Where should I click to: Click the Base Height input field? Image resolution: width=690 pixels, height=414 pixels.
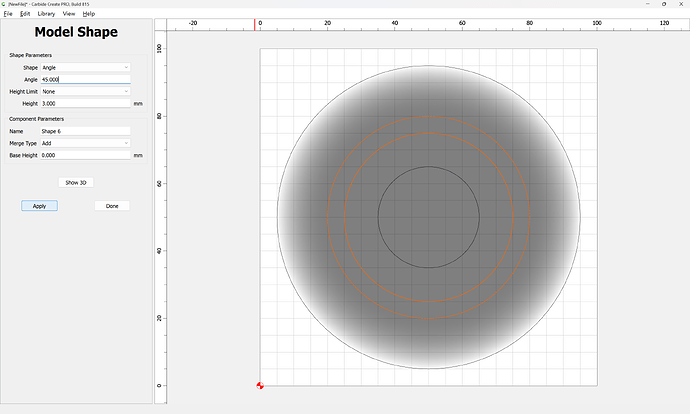pos(85,155)
